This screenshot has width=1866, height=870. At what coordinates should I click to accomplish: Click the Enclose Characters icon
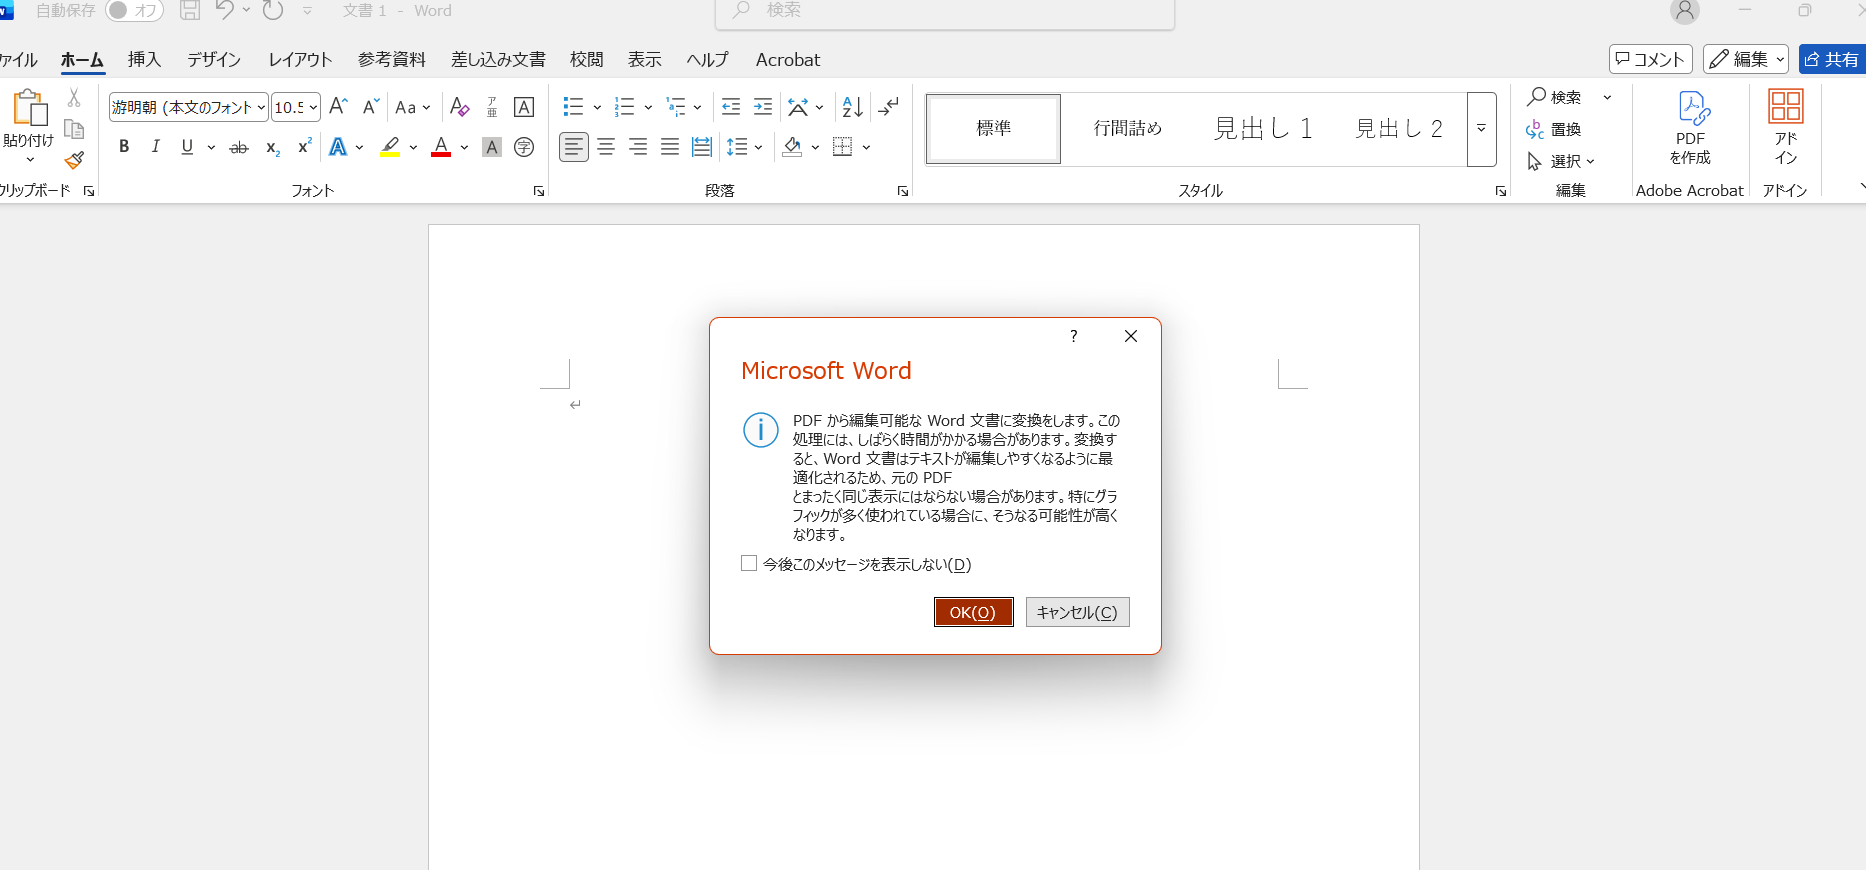tap(524, 147)
